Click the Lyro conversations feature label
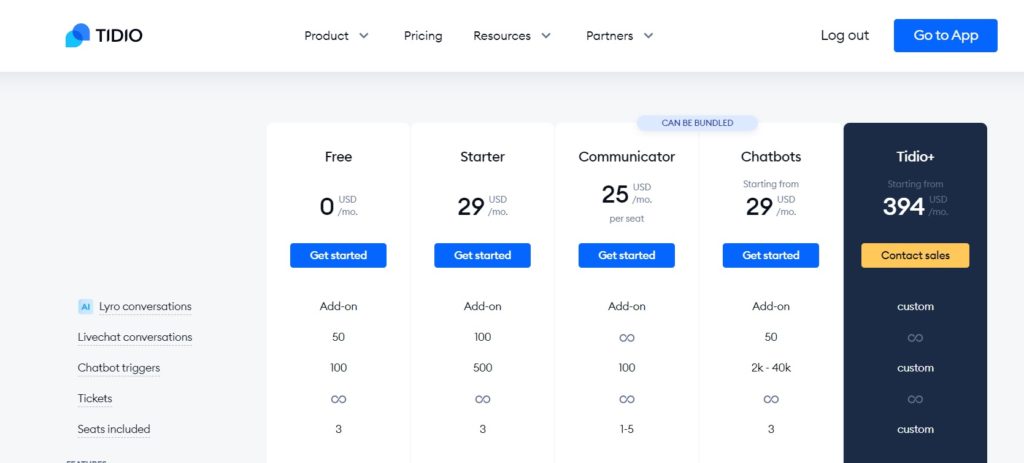 pos(145,306)
